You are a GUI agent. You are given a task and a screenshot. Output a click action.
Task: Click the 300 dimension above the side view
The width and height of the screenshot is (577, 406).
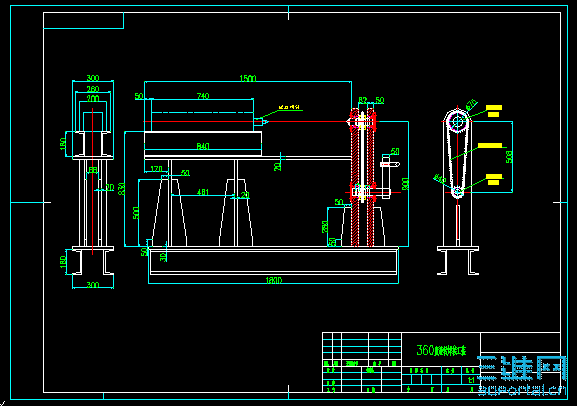(x=93, y=78)
